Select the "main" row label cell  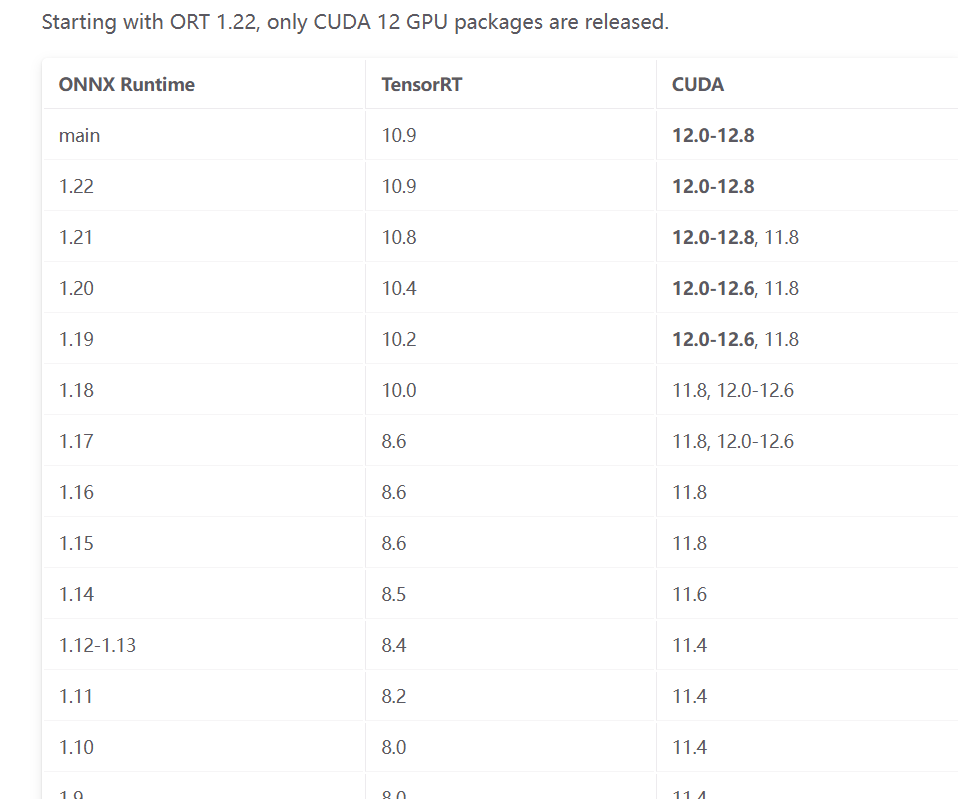coord(79,135)
